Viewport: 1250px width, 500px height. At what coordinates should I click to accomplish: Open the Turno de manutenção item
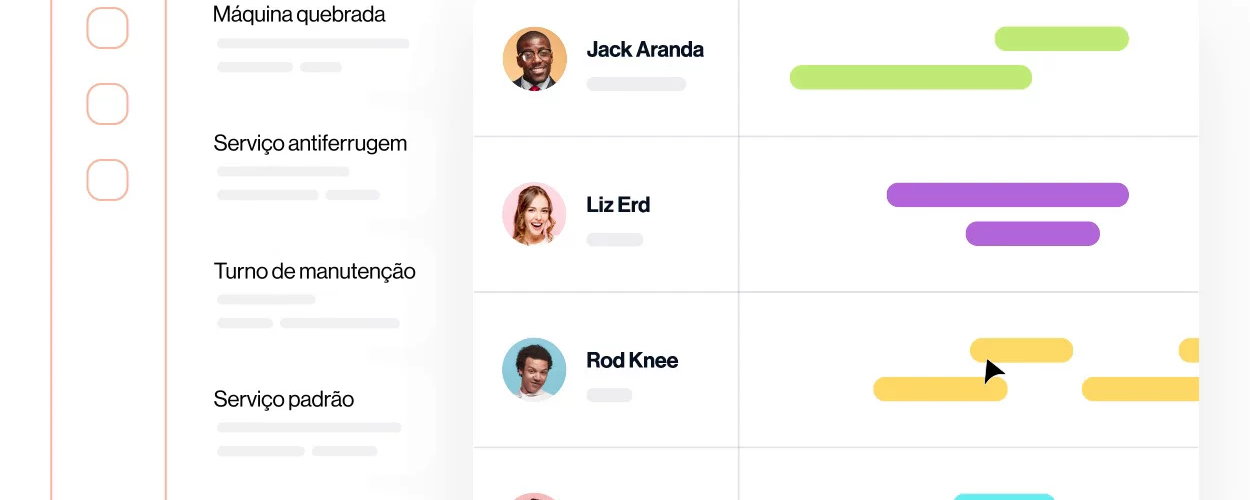point(314,271)
